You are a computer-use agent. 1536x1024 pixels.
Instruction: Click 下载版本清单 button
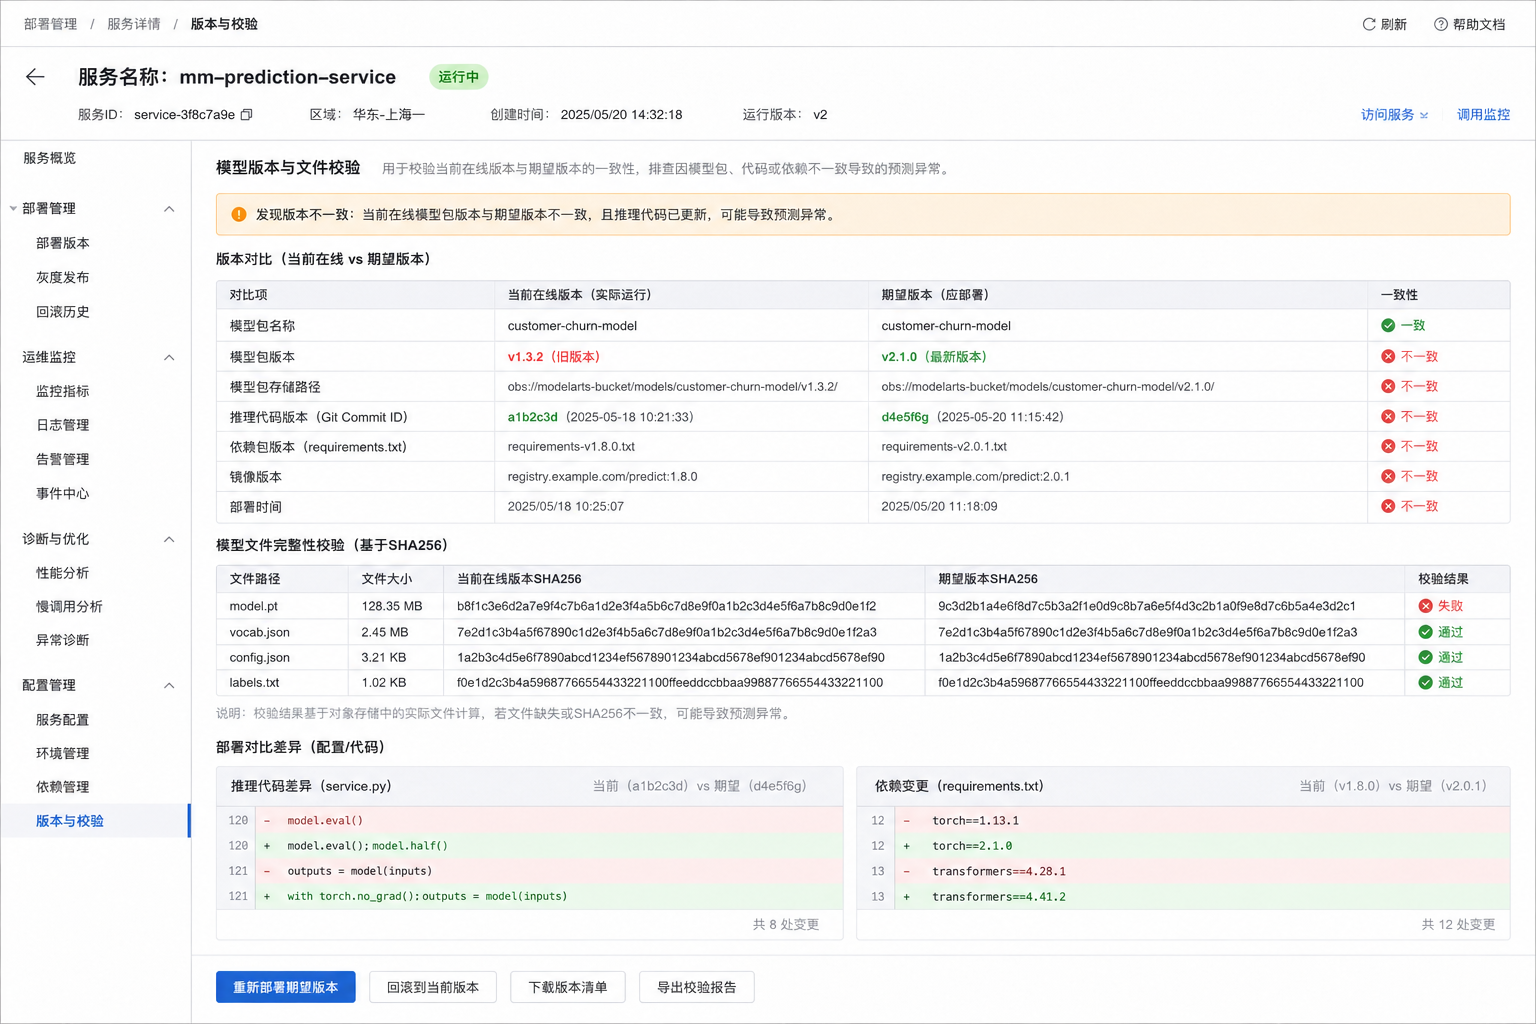point(568,987)
